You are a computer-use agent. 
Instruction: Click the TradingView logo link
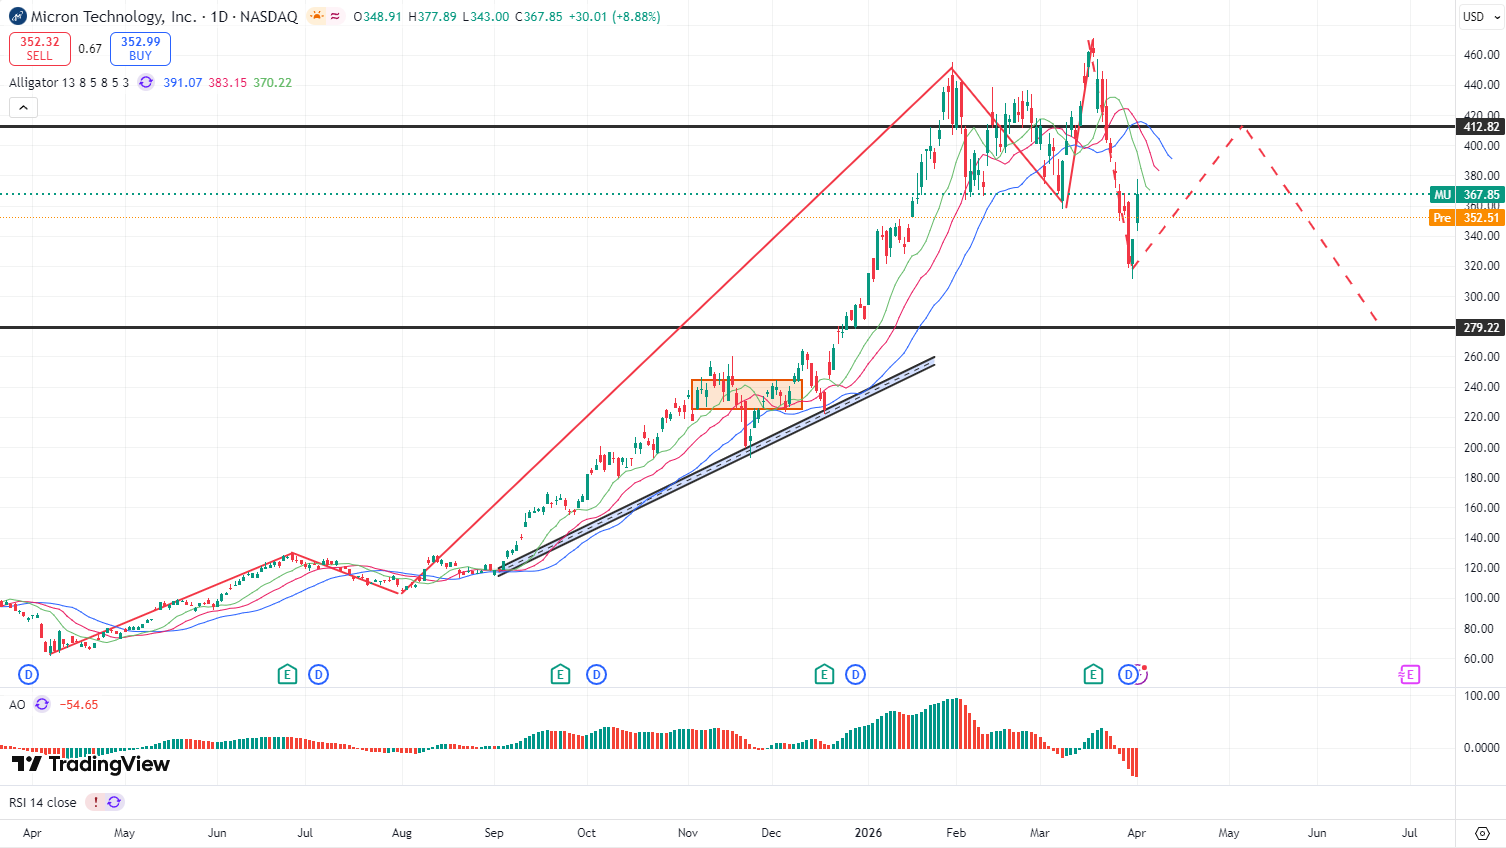(91, 764)
